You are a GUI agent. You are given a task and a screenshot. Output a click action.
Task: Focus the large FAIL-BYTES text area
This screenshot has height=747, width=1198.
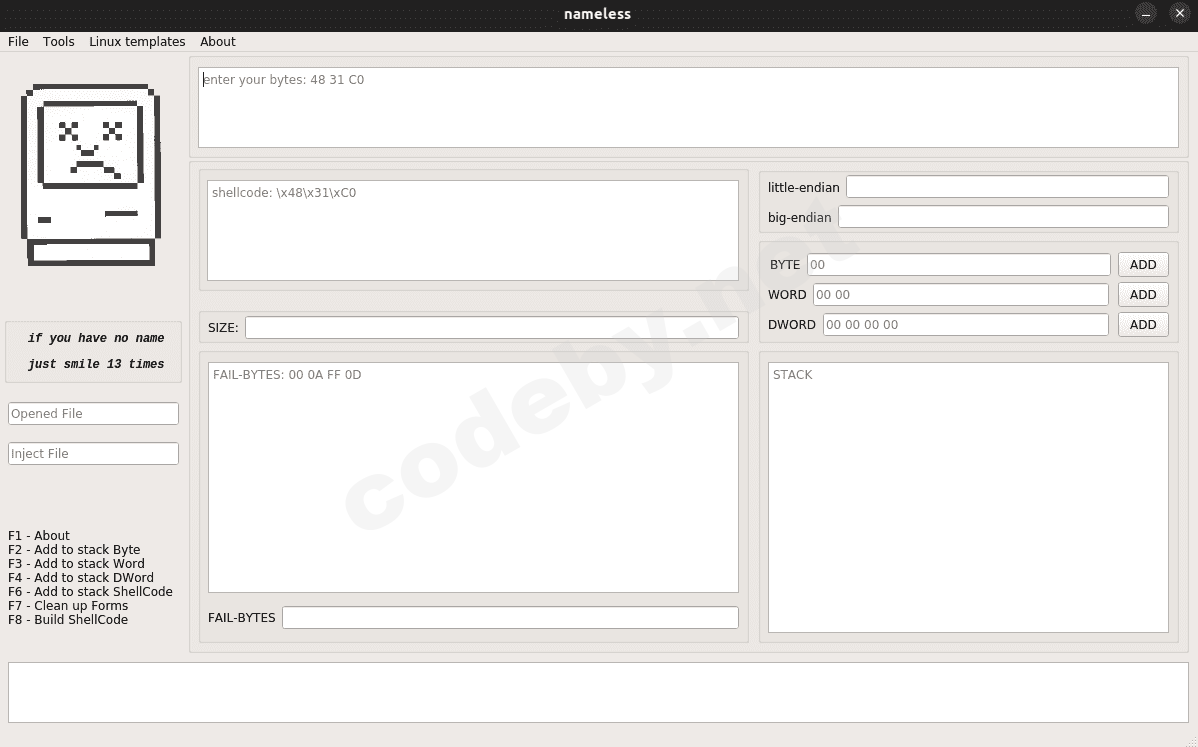click(x=473, y=477)
